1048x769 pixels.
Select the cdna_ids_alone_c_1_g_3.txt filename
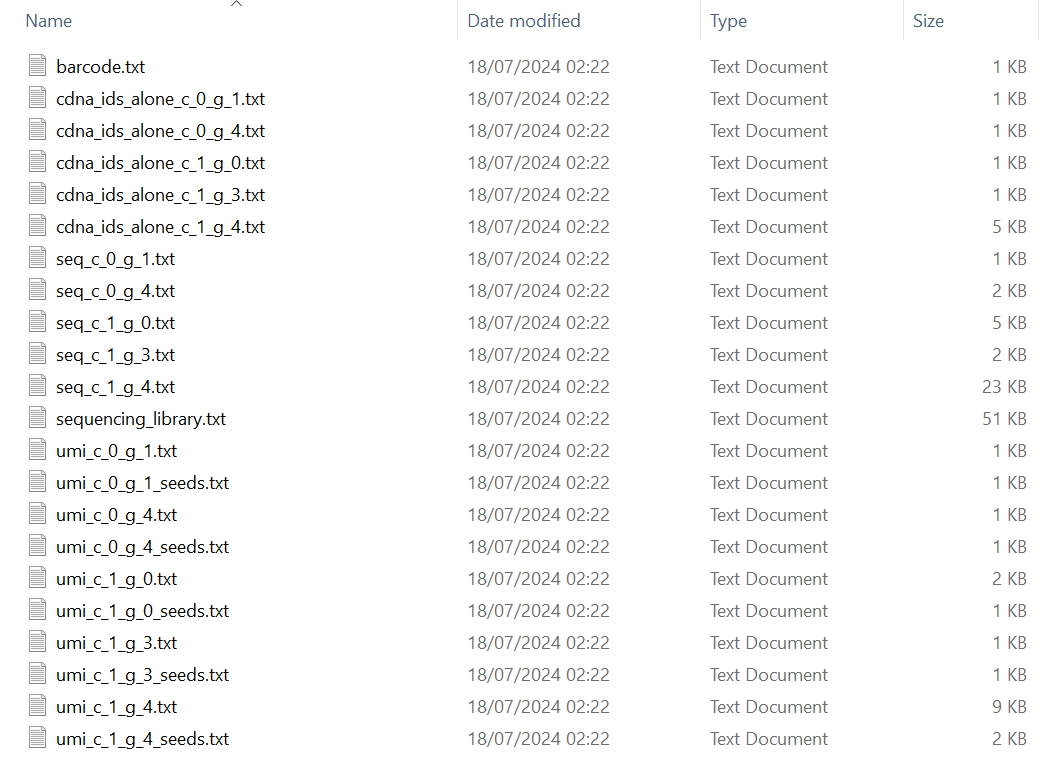[x=160, y=195]
